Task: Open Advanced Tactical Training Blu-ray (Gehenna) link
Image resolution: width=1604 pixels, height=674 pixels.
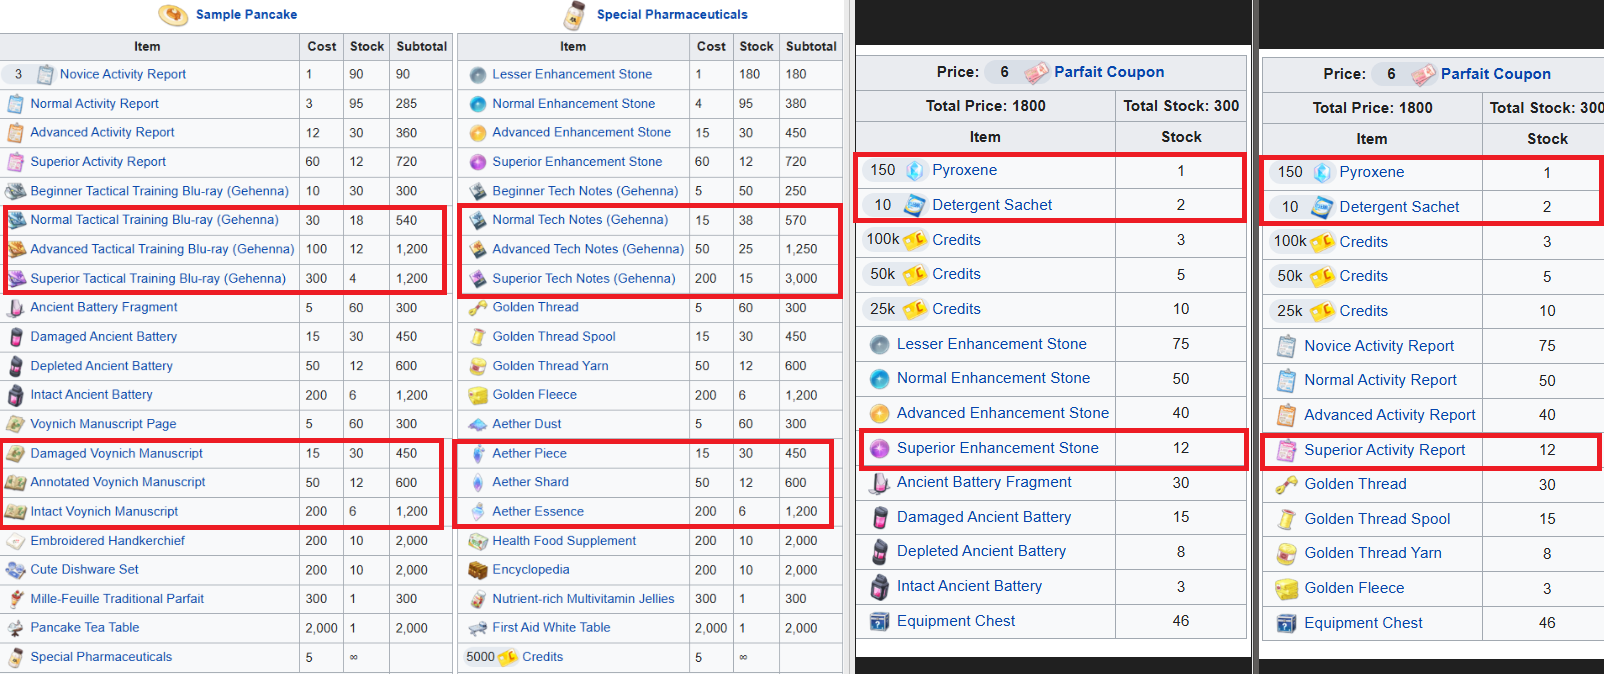Action: [x=162, y=249]
